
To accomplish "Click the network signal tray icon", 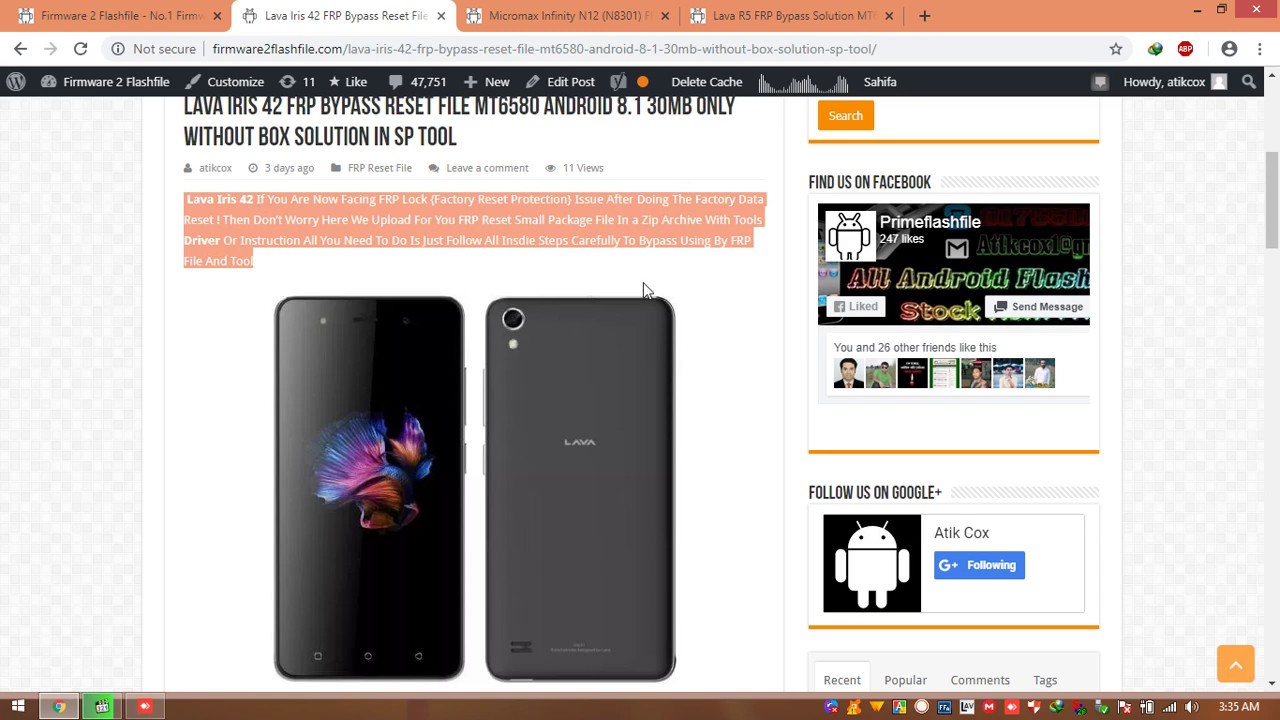I will tap(1169, 707).
